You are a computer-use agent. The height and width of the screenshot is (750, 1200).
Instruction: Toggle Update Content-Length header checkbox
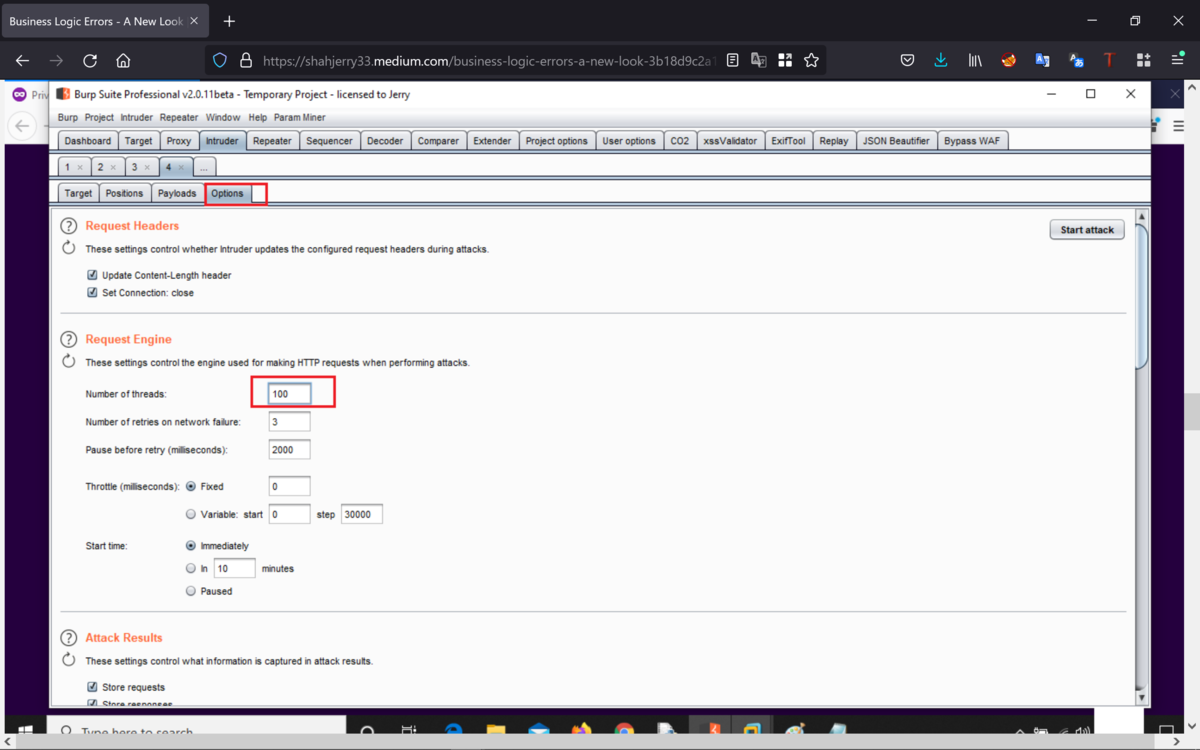92,275
